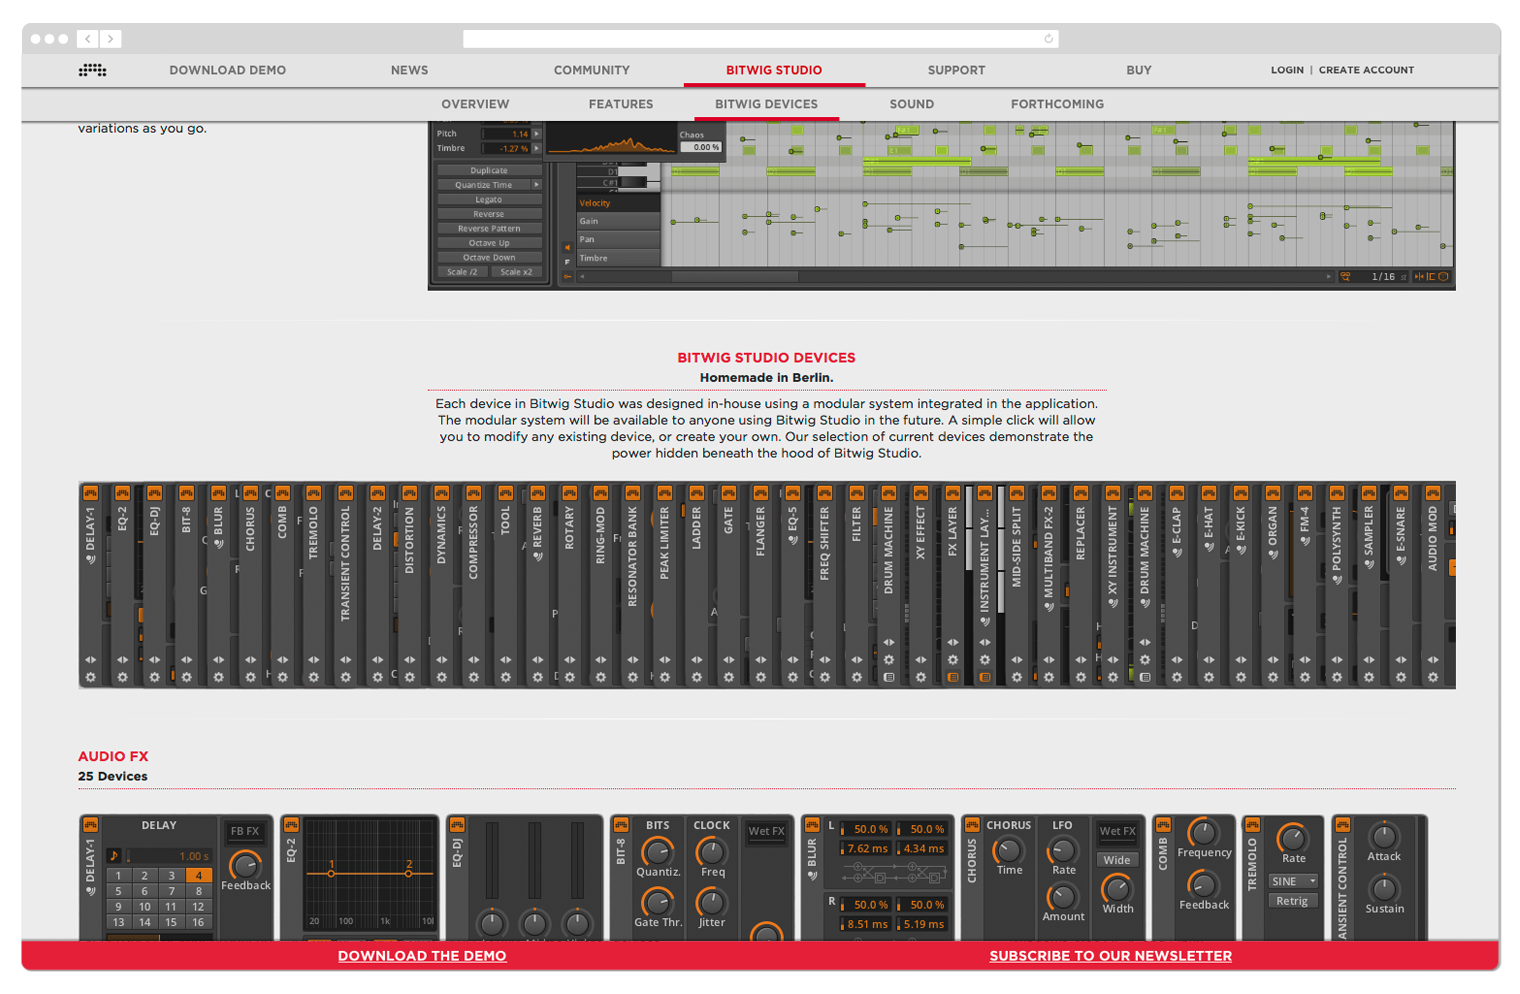Toggle the DELAY-1 device power icon in strip
1520x994 pixels.
coord(90,493)
